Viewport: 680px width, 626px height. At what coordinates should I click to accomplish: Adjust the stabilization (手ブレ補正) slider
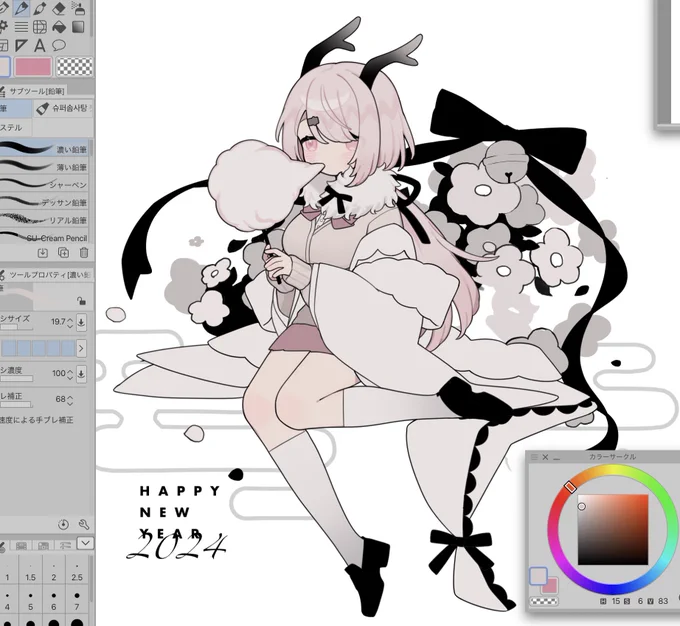[16, 405]
